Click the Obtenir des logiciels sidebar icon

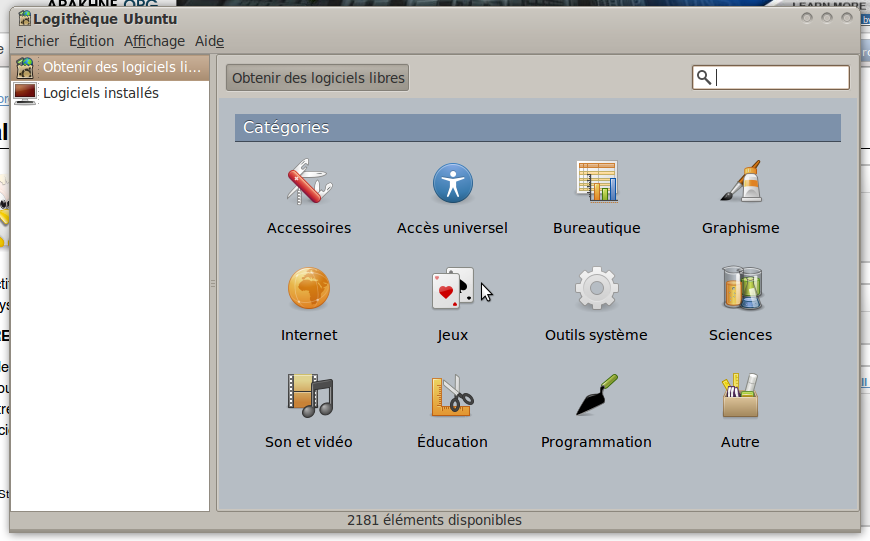pyautogui.click(x=25, y=68)
